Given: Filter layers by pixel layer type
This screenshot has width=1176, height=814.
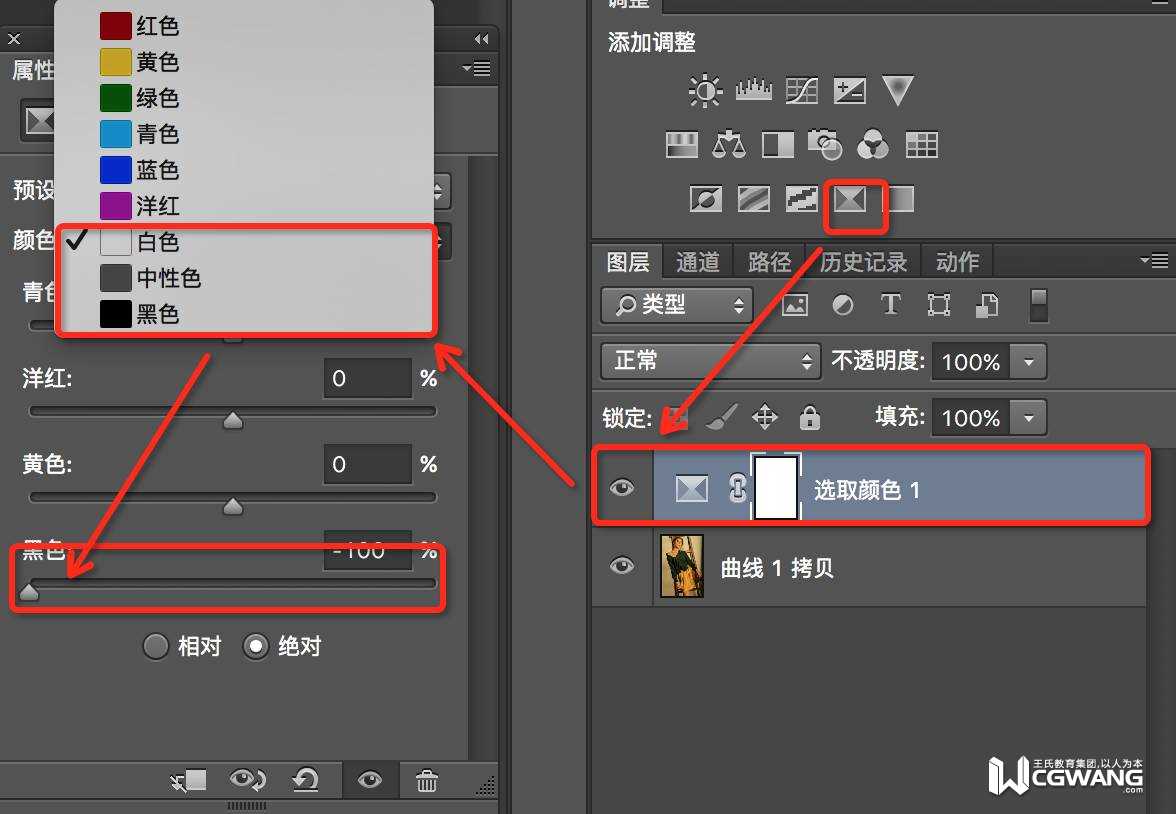Looking at the screenshot, I should (795, 305).
